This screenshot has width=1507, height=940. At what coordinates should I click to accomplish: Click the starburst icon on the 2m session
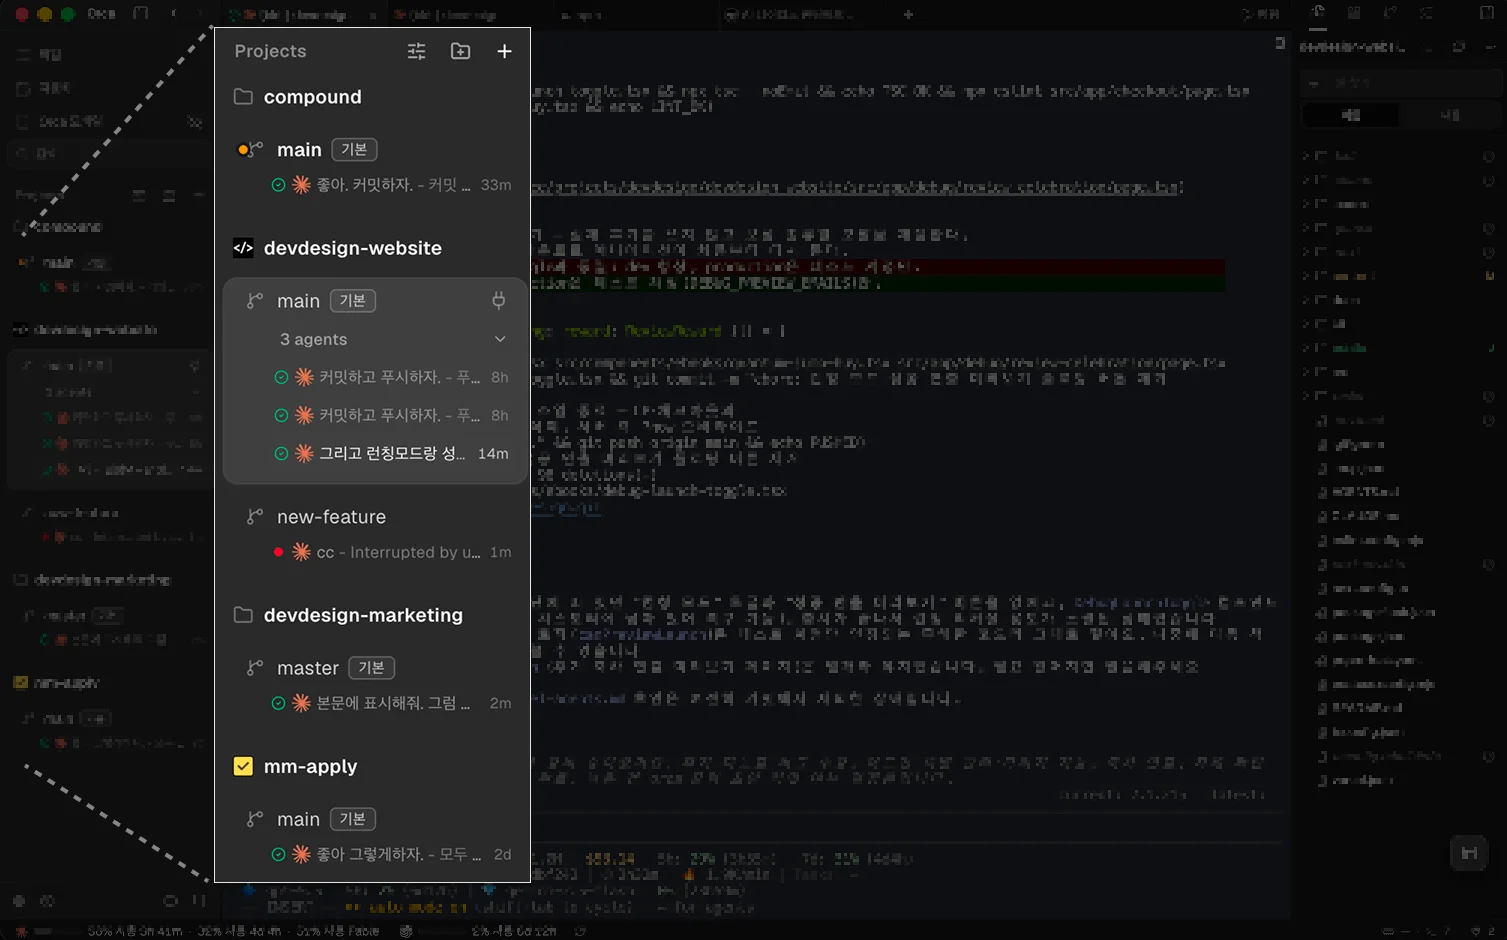tap(301, 703)
